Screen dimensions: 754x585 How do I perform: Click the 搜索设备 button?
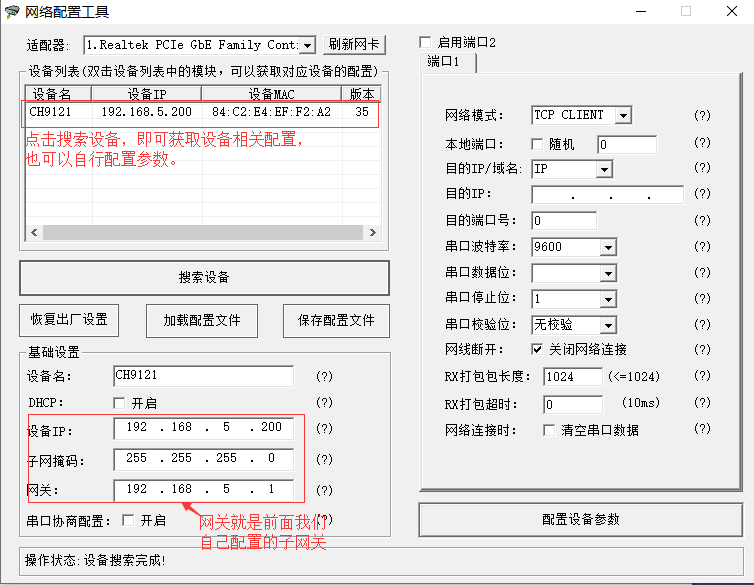click(x=204, y=278)
